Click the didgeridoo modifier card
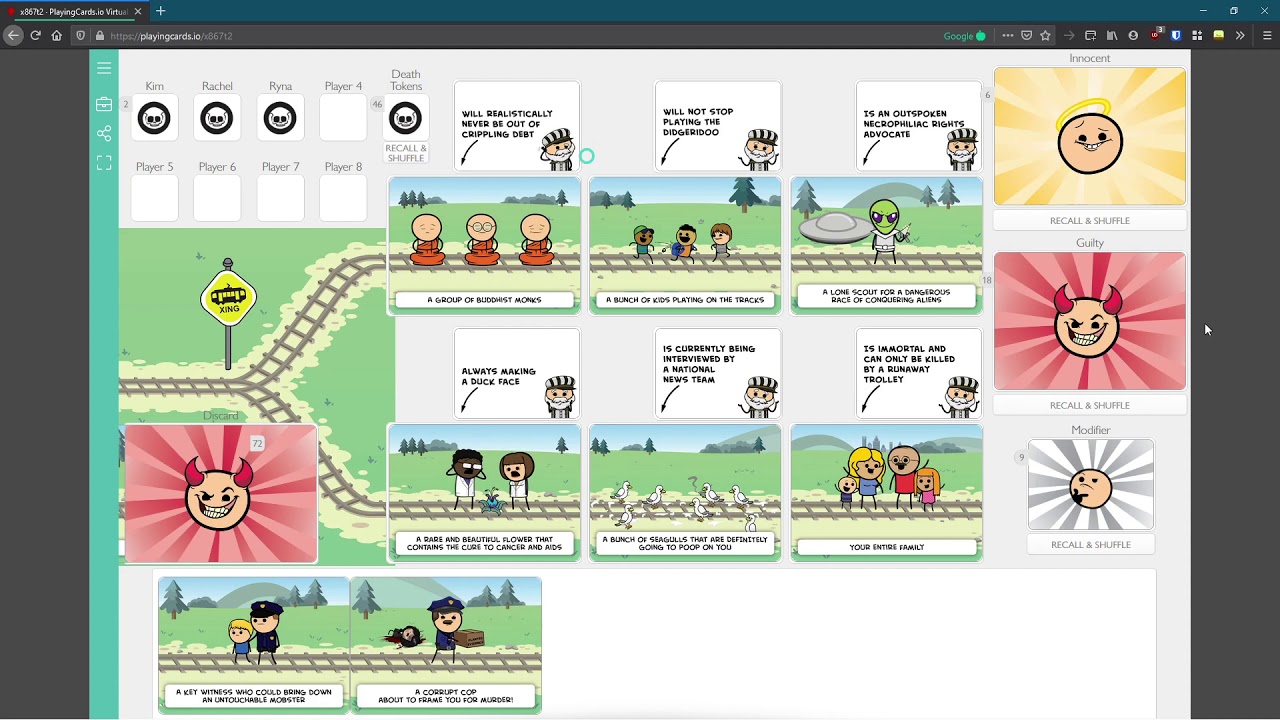The width and height of the screenshot is (1280, 720). pyautogui.click(x=718, y=127)
